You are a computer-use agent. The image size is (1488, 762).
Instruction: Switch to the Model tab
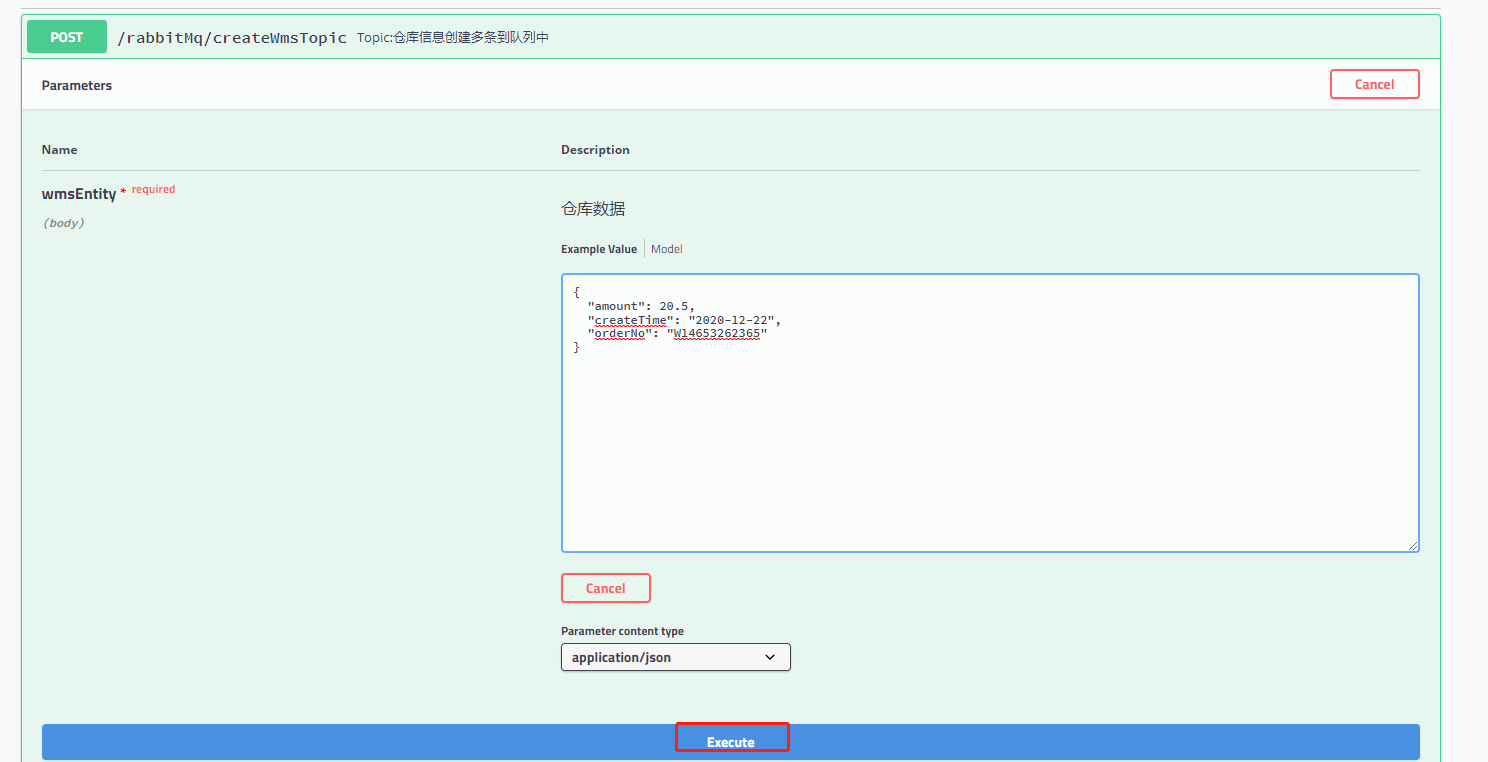point(667,249)
